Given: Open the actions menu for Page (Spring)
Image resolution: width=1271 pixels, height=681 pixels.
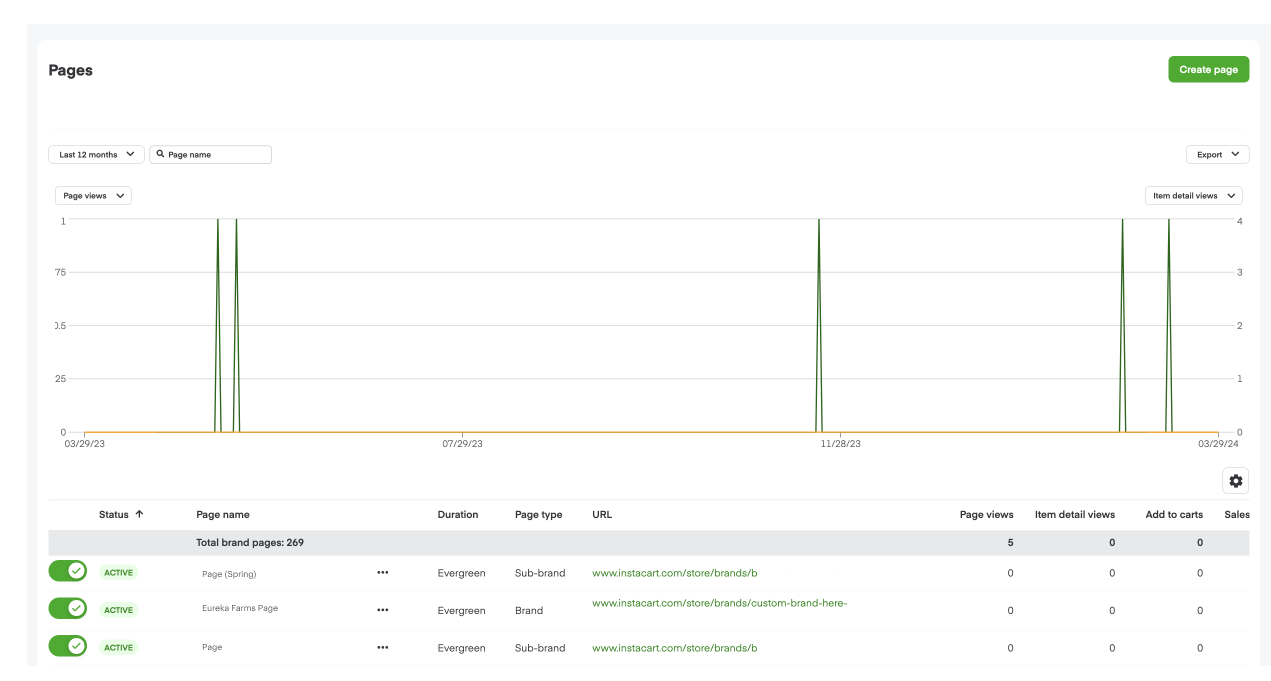Looking at the screenshot, I should (382, 572).
